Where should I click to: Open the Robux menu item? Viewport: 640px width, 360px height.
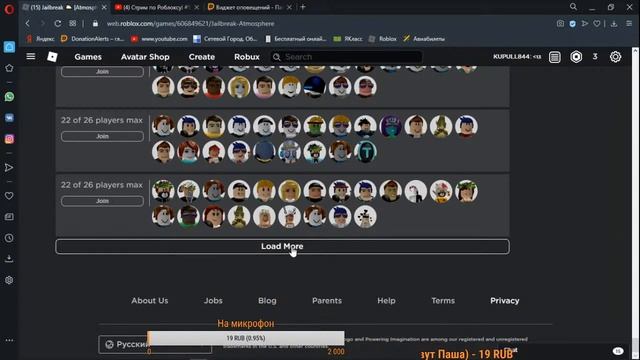[x=247, y=57]
